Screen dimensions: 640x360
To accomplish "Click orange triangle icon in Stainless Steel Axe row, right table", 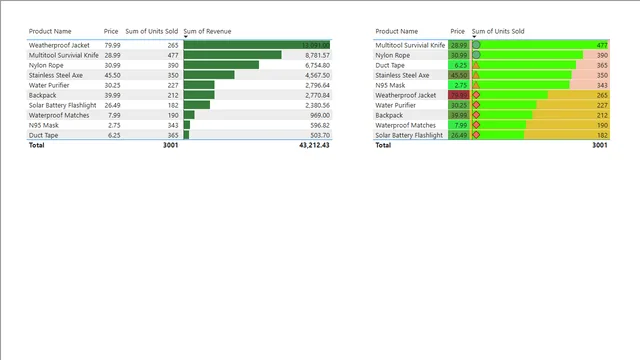I will pos(476,75).
